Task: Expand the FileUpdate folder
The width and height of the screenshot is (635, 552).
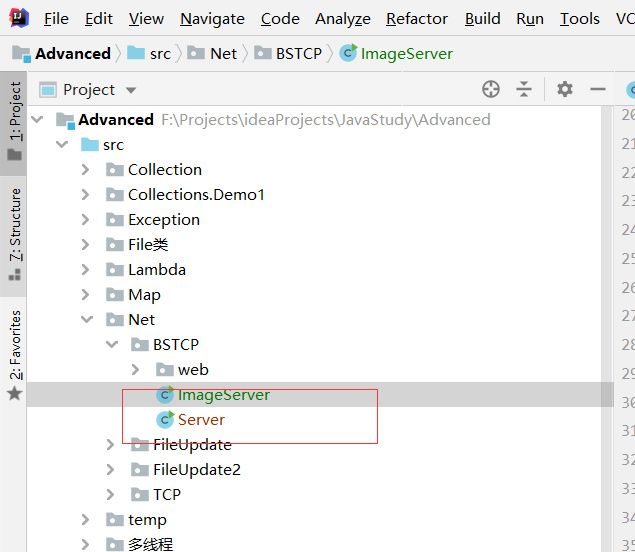Action: coord(110,445)
